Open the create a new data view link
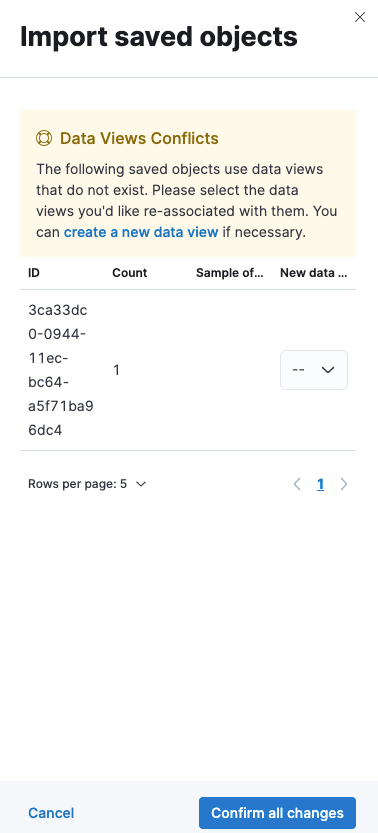Viewport: 378px width, 833px height. click(x=141, y=232)
